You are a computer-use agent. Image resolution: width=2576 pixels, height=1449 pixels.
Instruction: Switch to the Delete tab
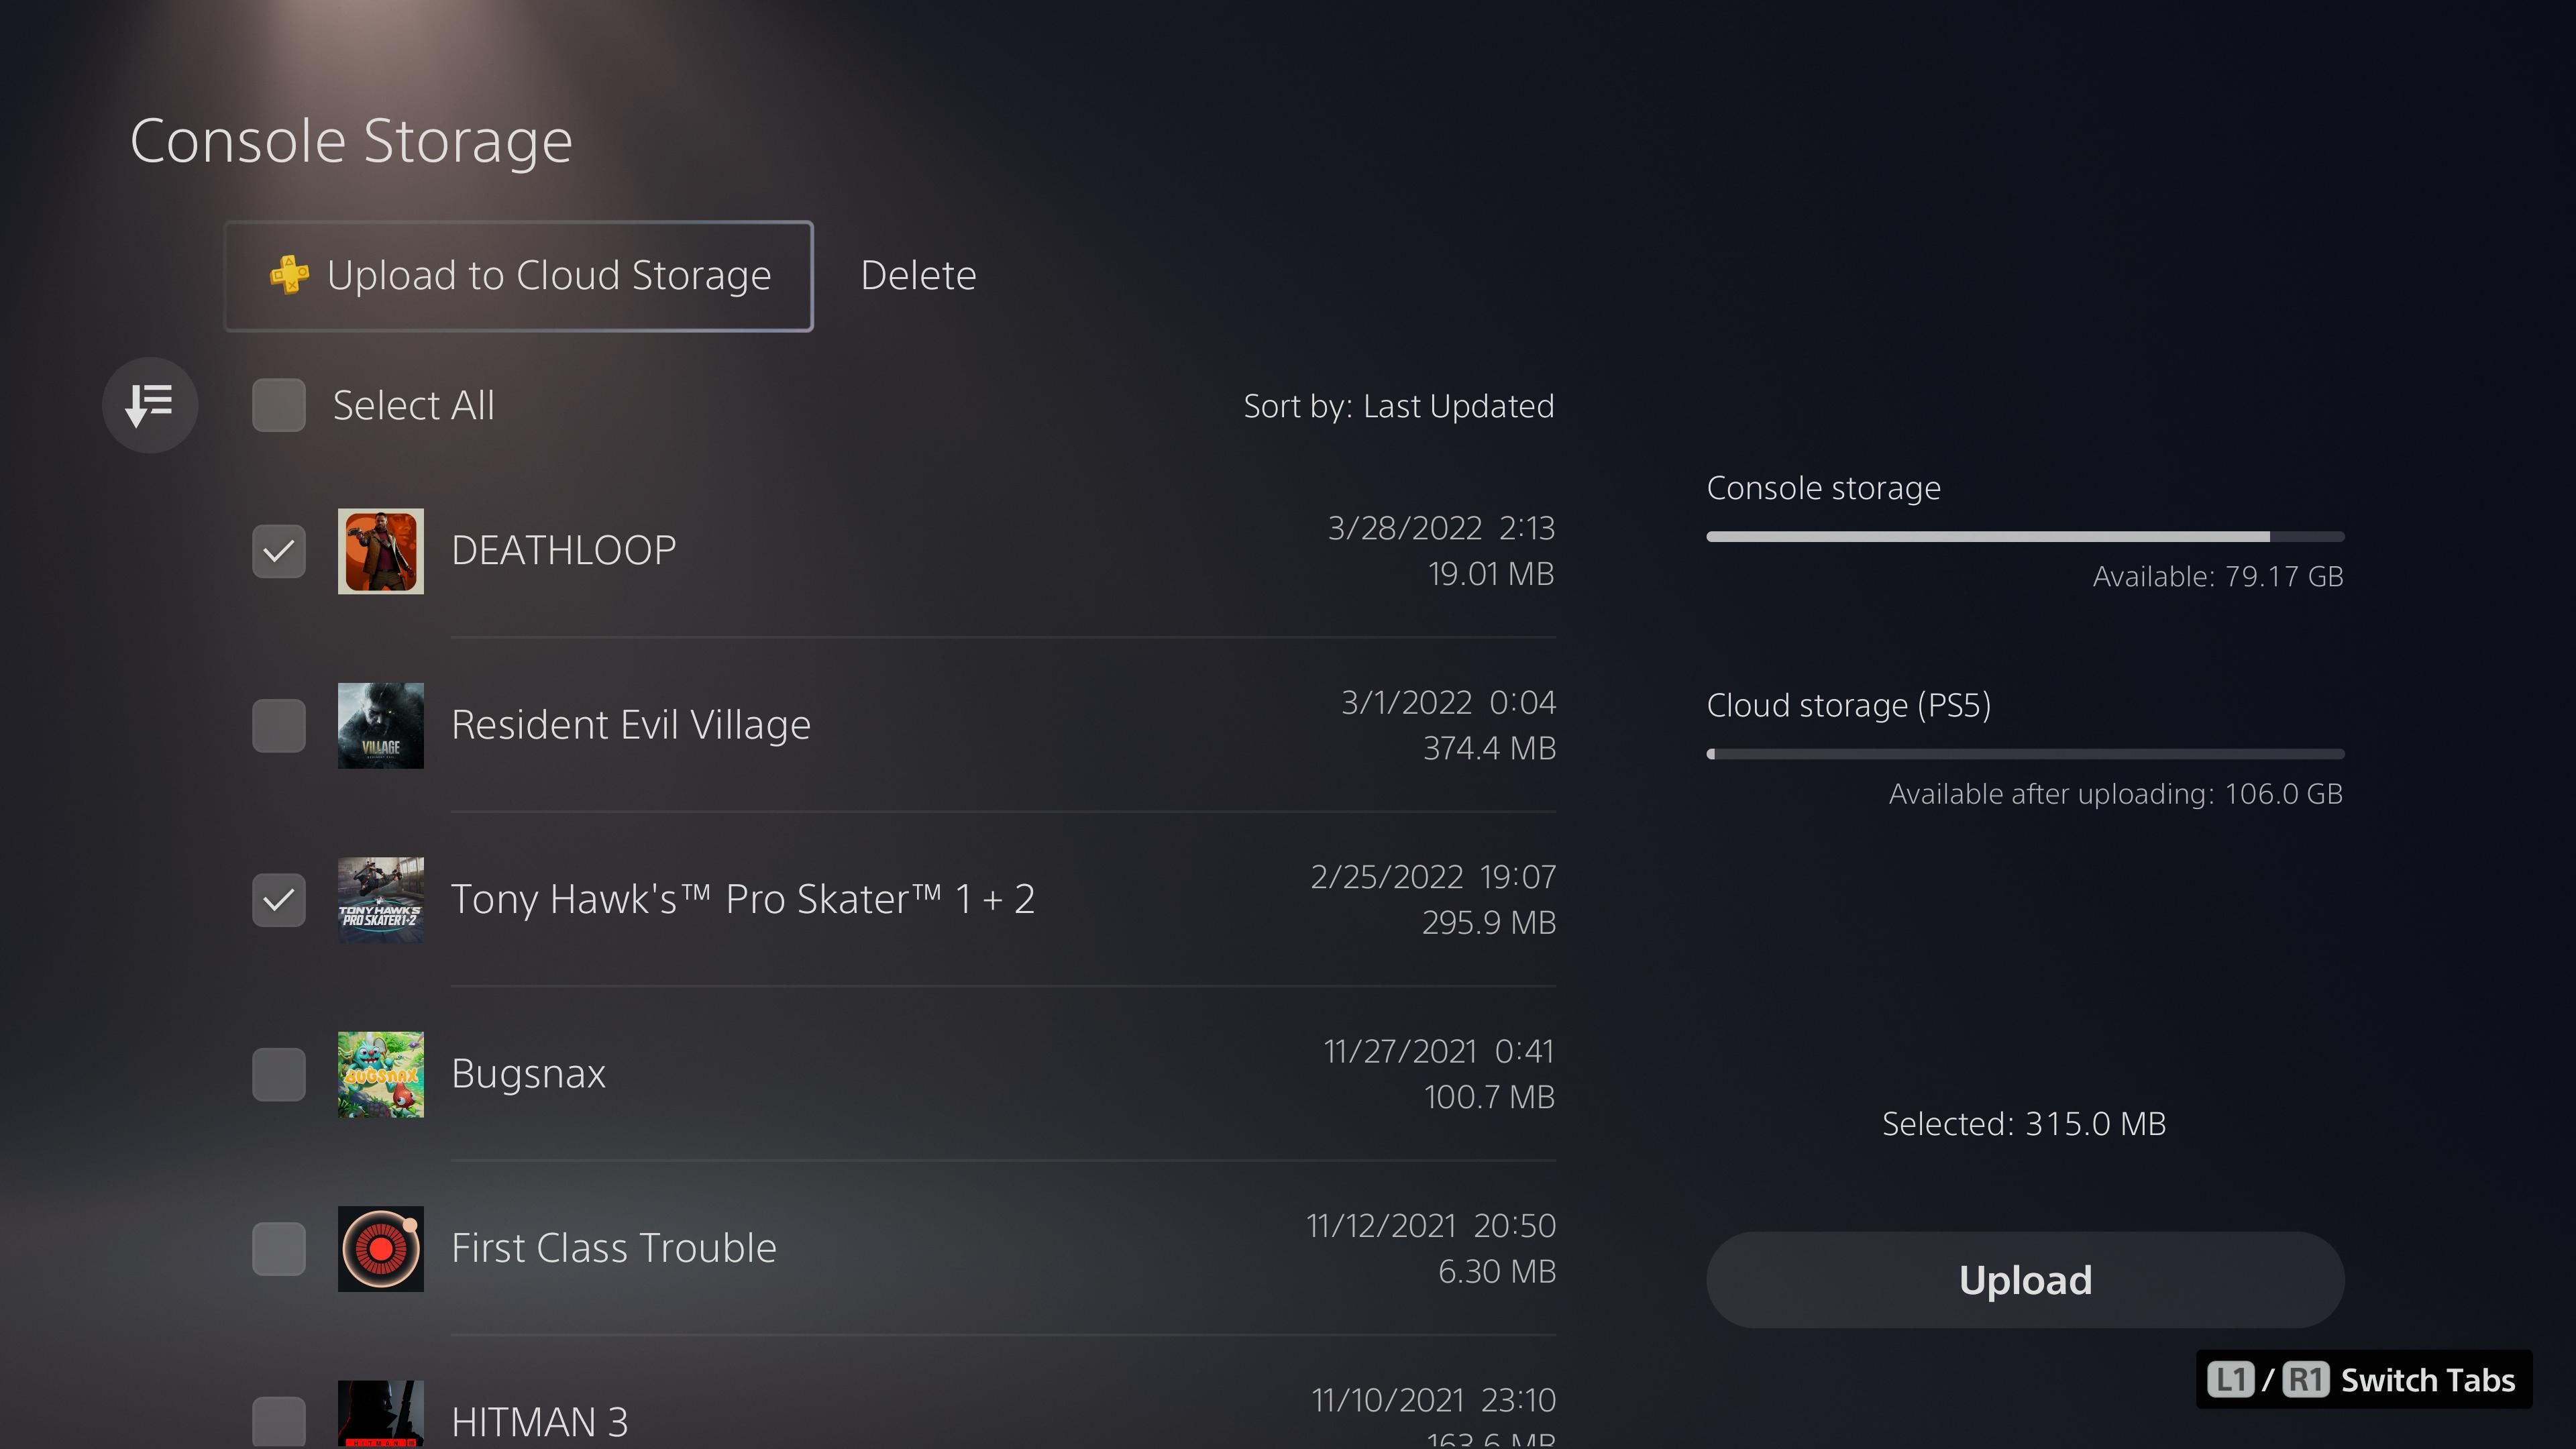click(918, 275)
